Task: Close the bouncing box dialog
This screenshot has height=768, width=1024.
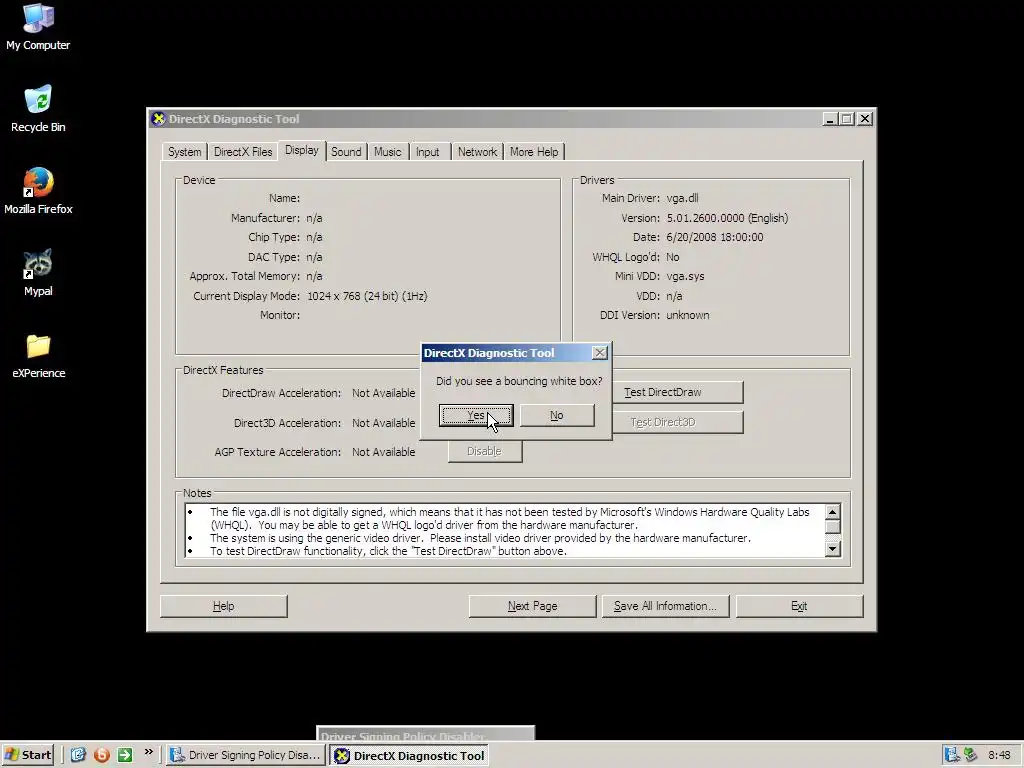Action: 600,353
